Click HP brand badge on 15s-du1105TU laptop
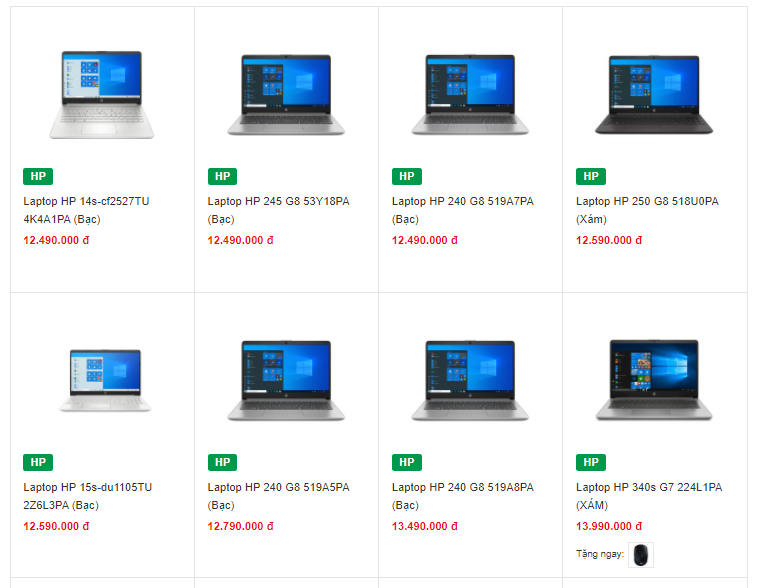 tap(38, 462)
